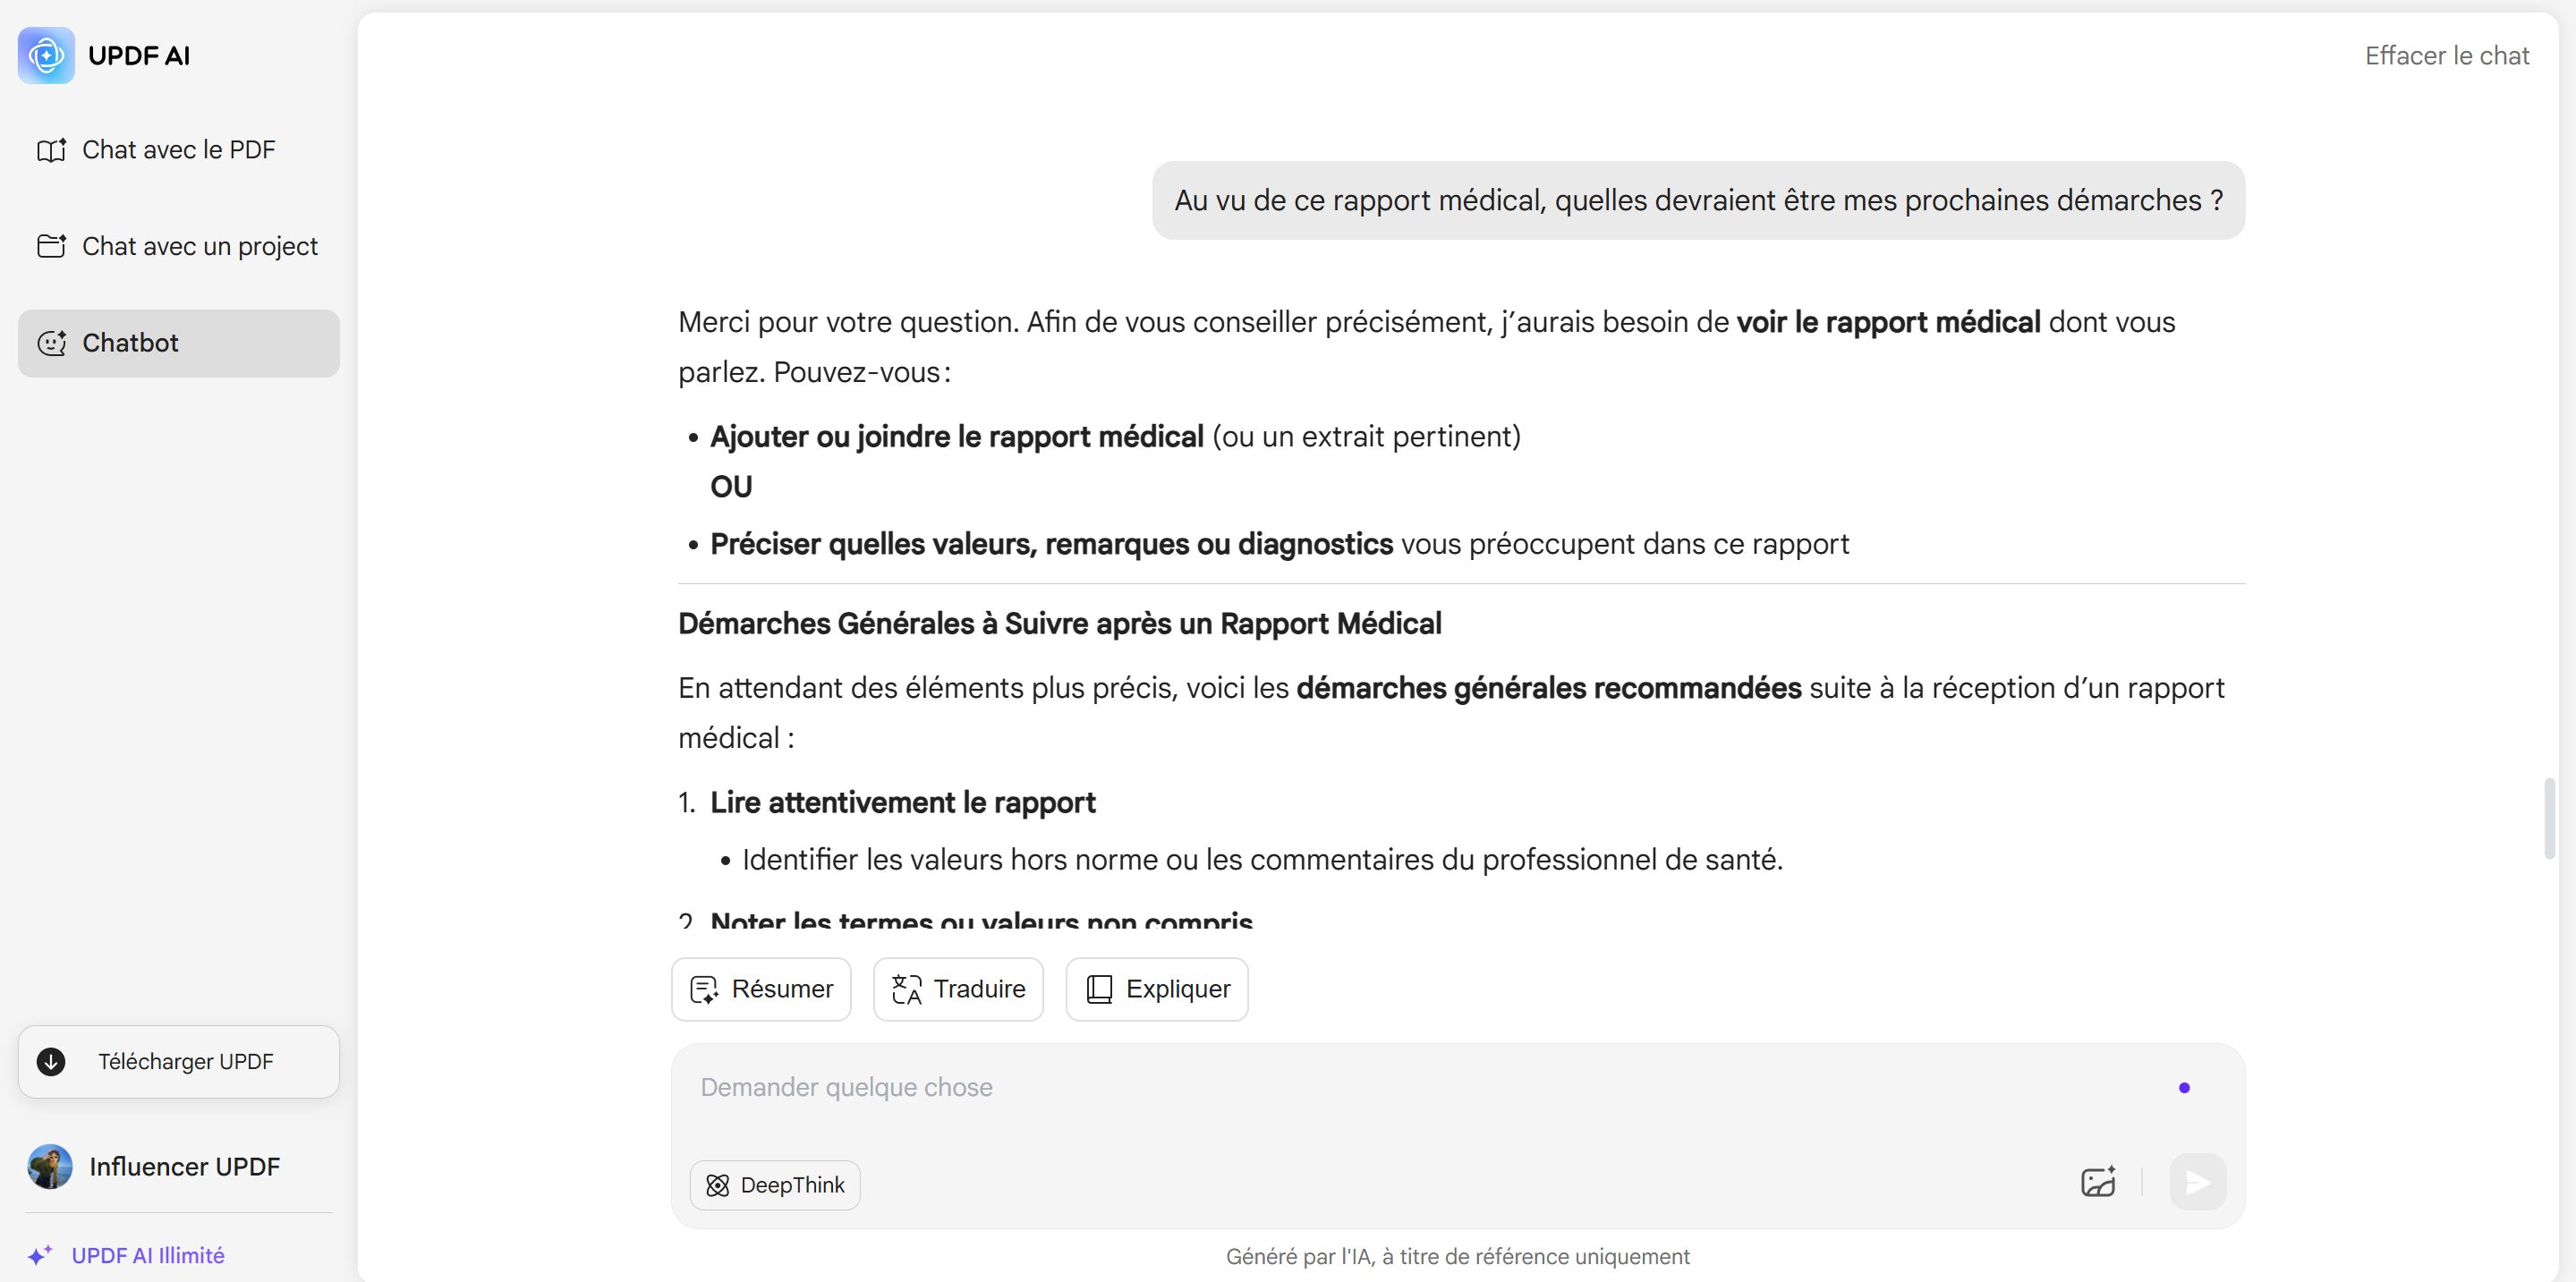Screen dimensions: 2576x1282
Task: Click the Résumer summarize icon
Action: point(704,989)
